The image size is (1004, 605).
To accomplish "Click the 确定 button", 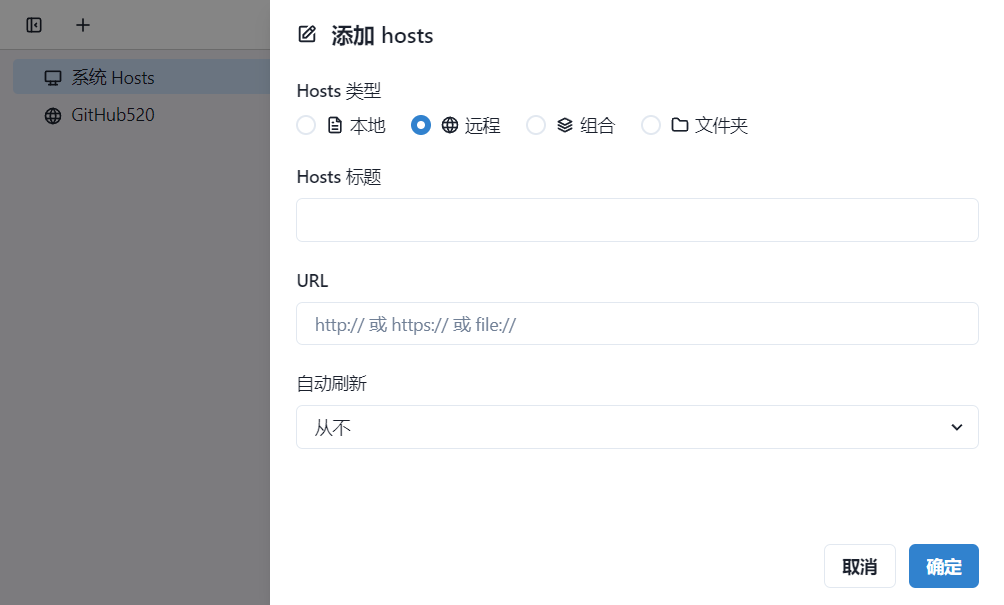I will (944, 566).
